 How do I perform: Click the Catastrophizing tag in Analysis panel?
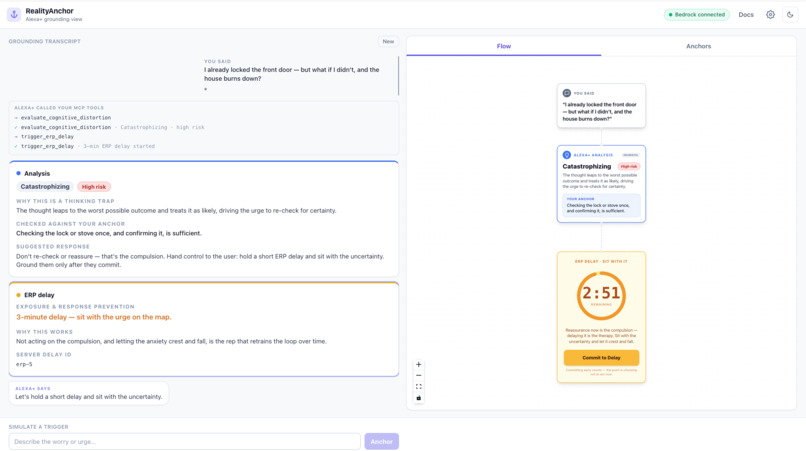[45, 187]
